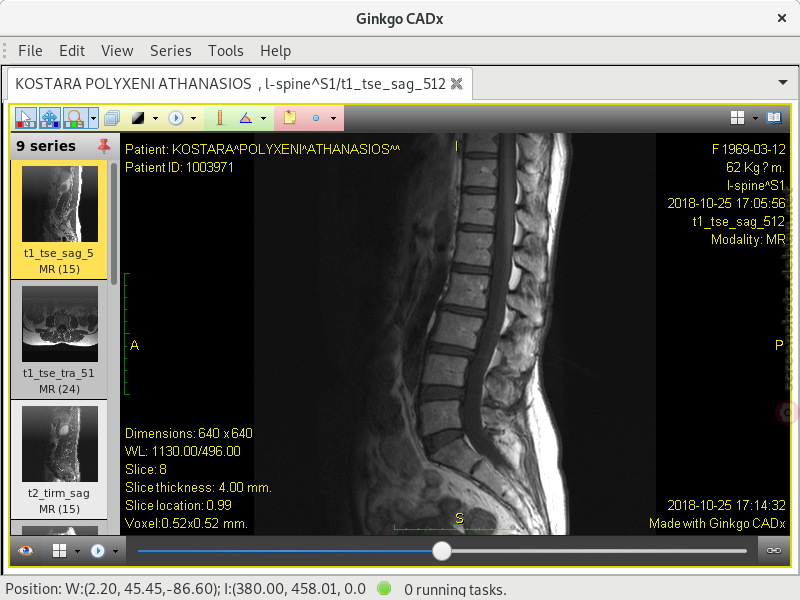Viewport: 800px width, 600px height.
Task: Toggle the eye visibility icon in bottom bar
Action: point(26,551)
